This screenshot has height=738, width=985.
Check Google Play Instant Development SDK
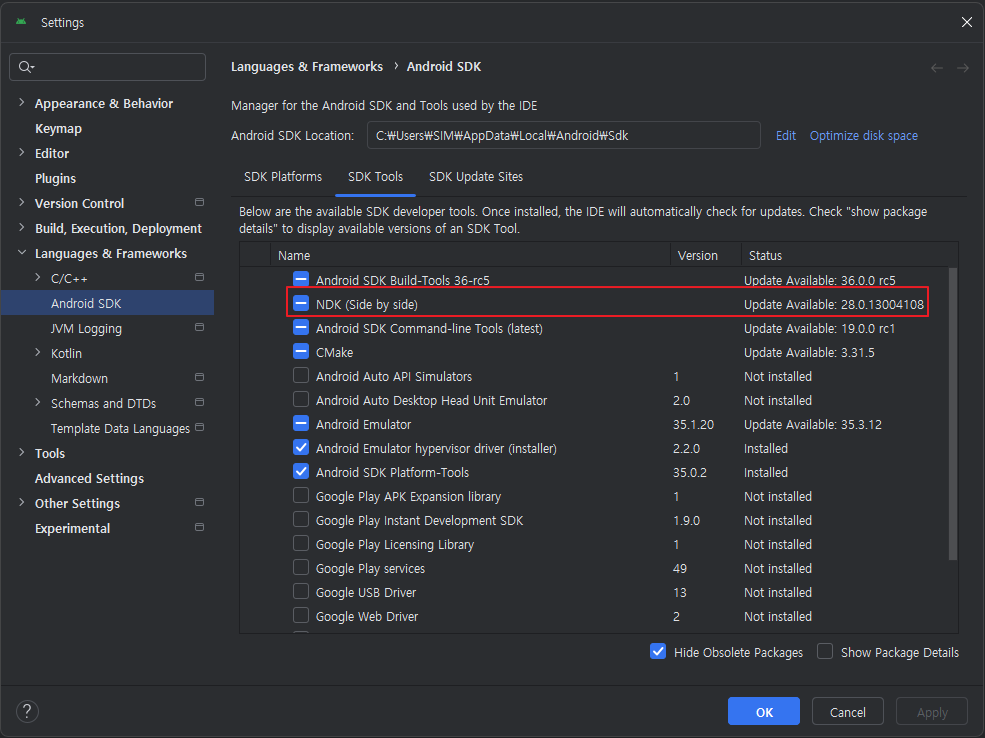click(301, 519)
